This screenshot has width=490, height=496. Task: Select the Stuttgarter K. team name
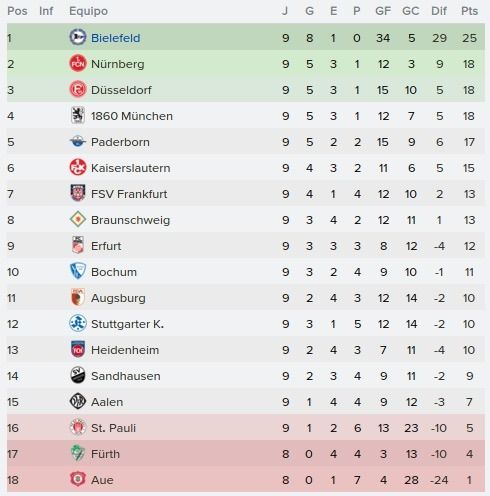pyautogui.click(x=127, y=324)
